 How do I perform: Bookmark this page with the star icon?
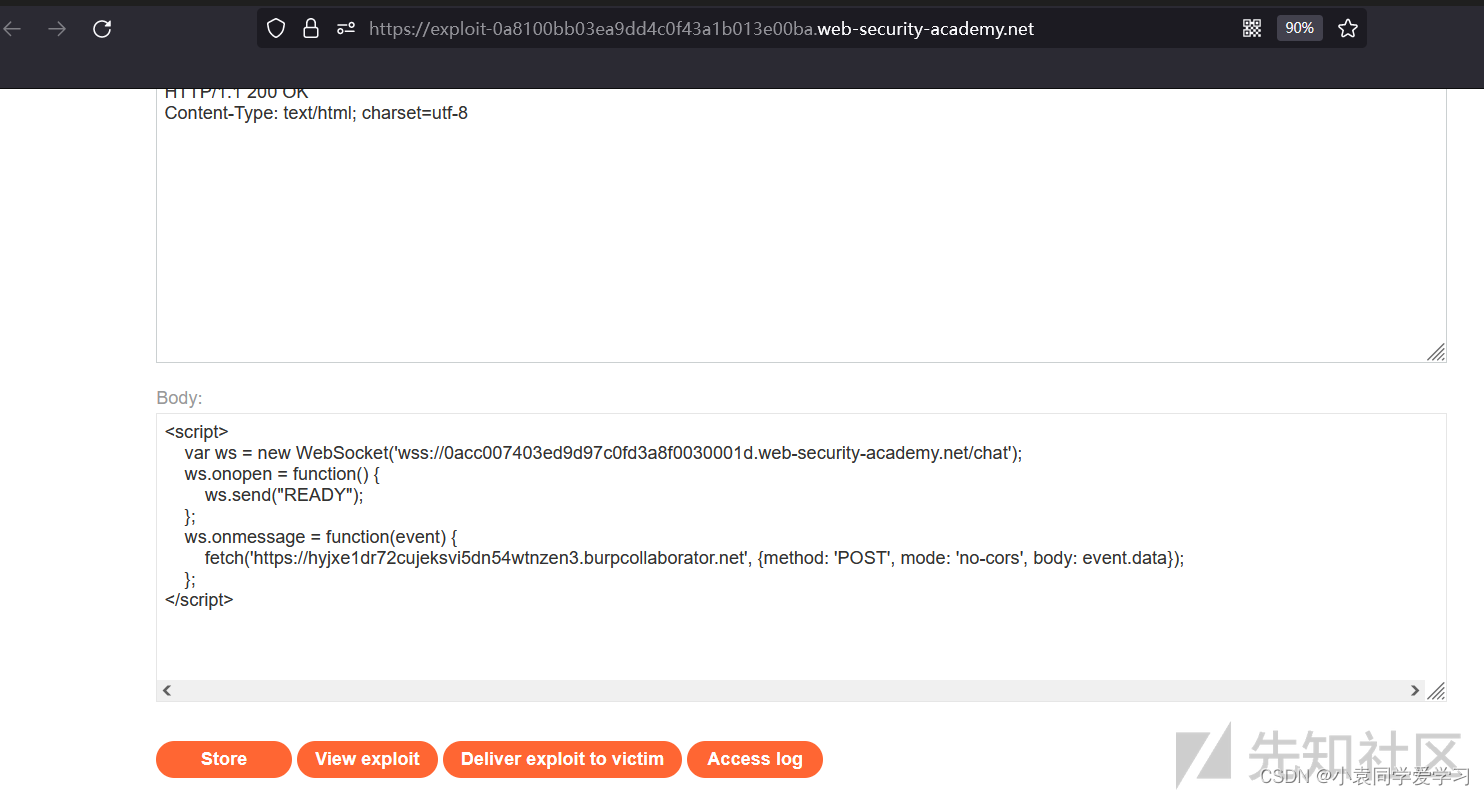click(x=1348, y=28)
